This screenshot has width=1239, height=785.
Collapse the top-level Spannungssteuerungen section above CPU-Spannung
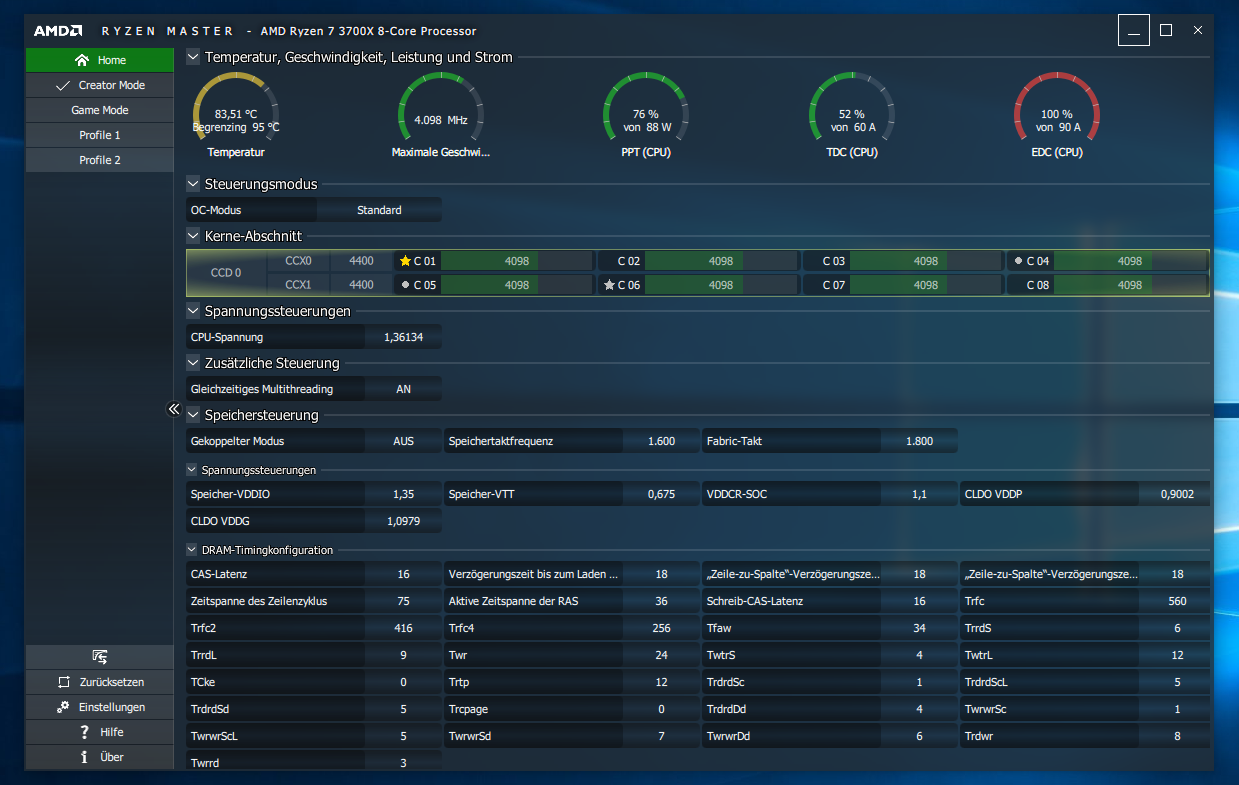[193, 311]
